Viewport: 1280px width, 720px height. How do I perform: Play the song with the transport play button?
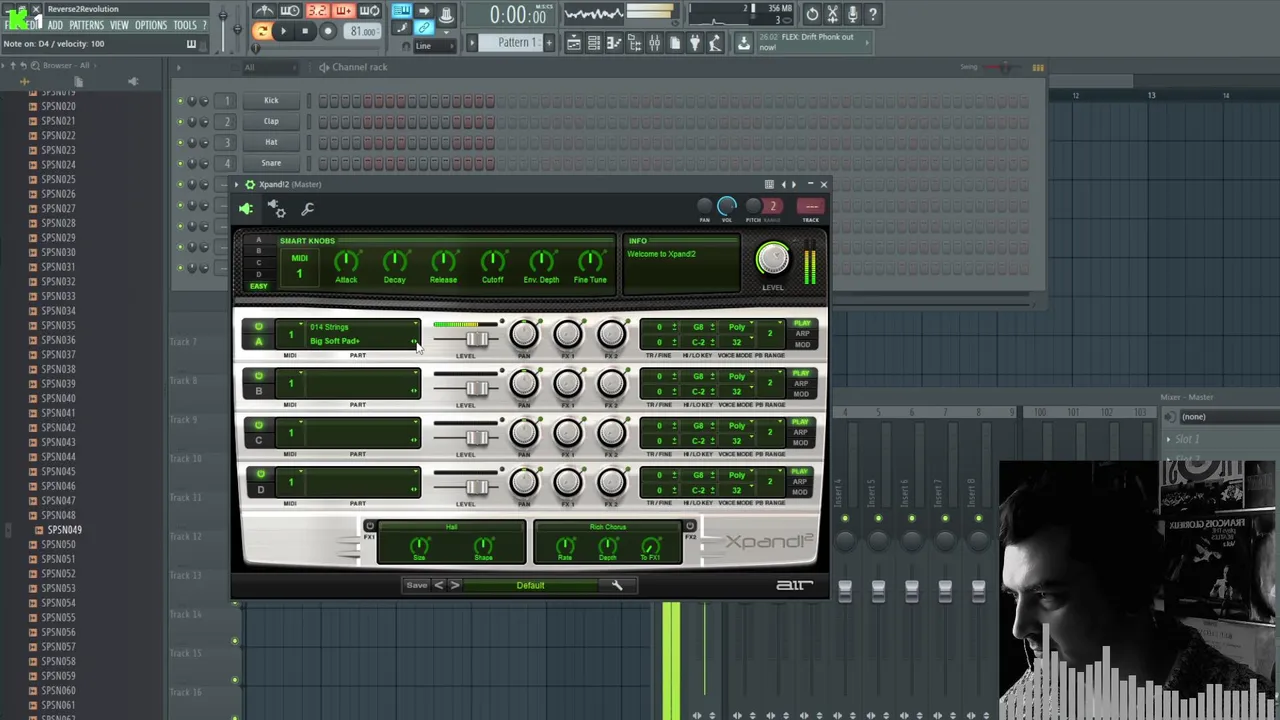283,31
